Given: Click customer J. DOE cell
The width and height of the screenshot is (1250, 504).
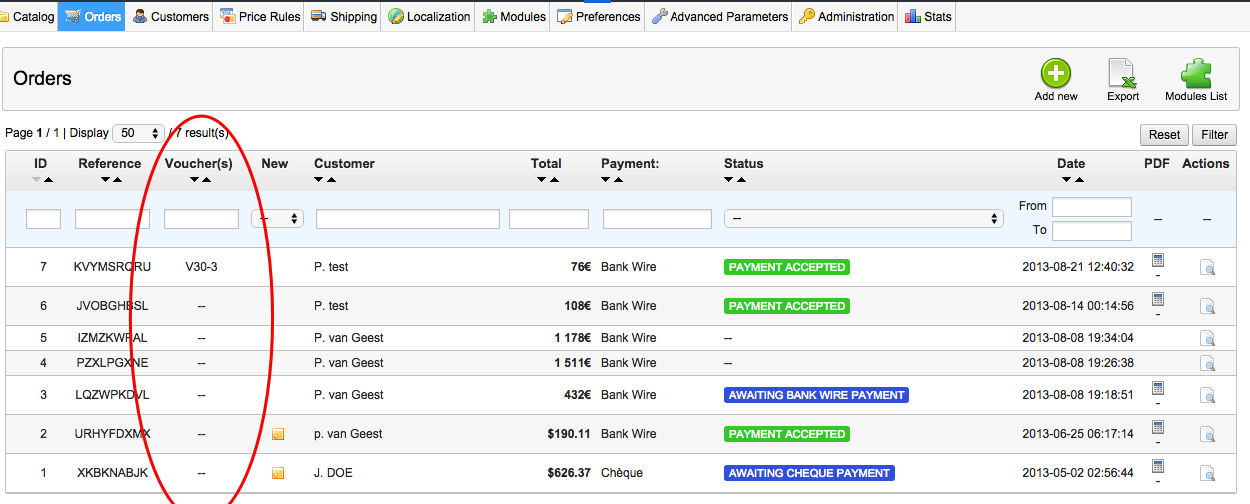Looking at the screenshot, I should coord(333,473).
